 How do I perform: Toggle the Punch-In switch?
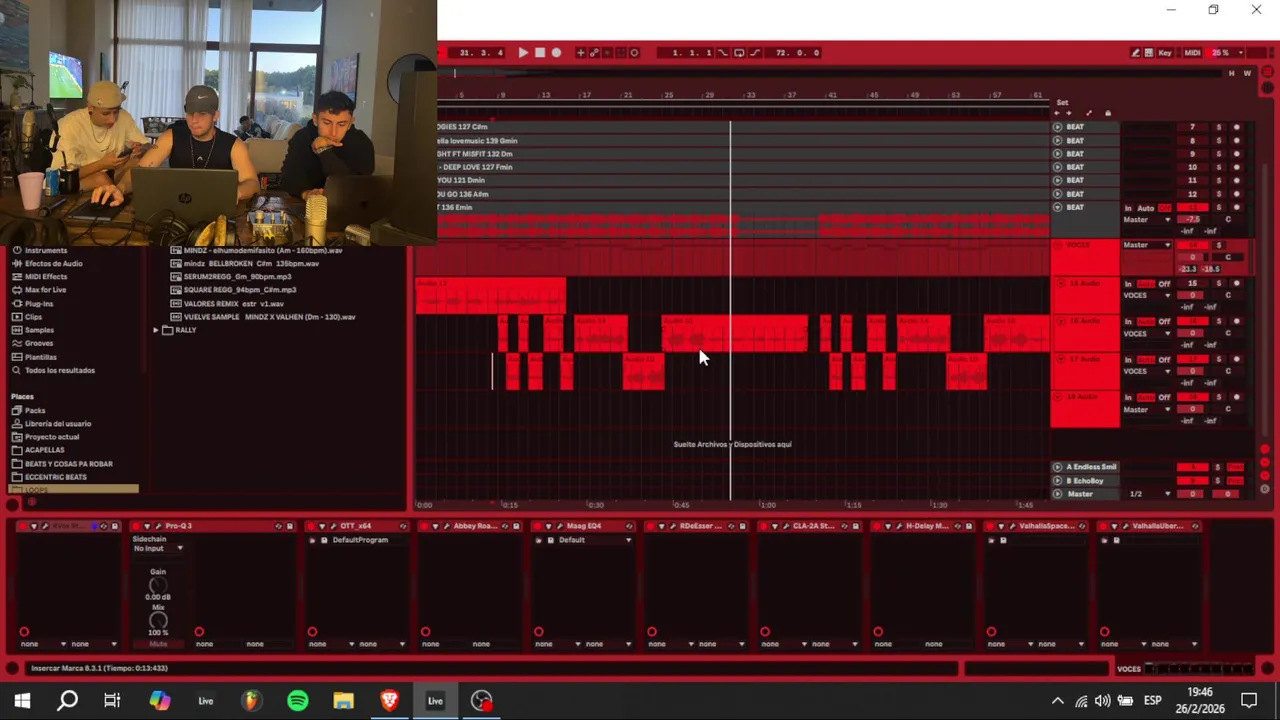(723, 53)
